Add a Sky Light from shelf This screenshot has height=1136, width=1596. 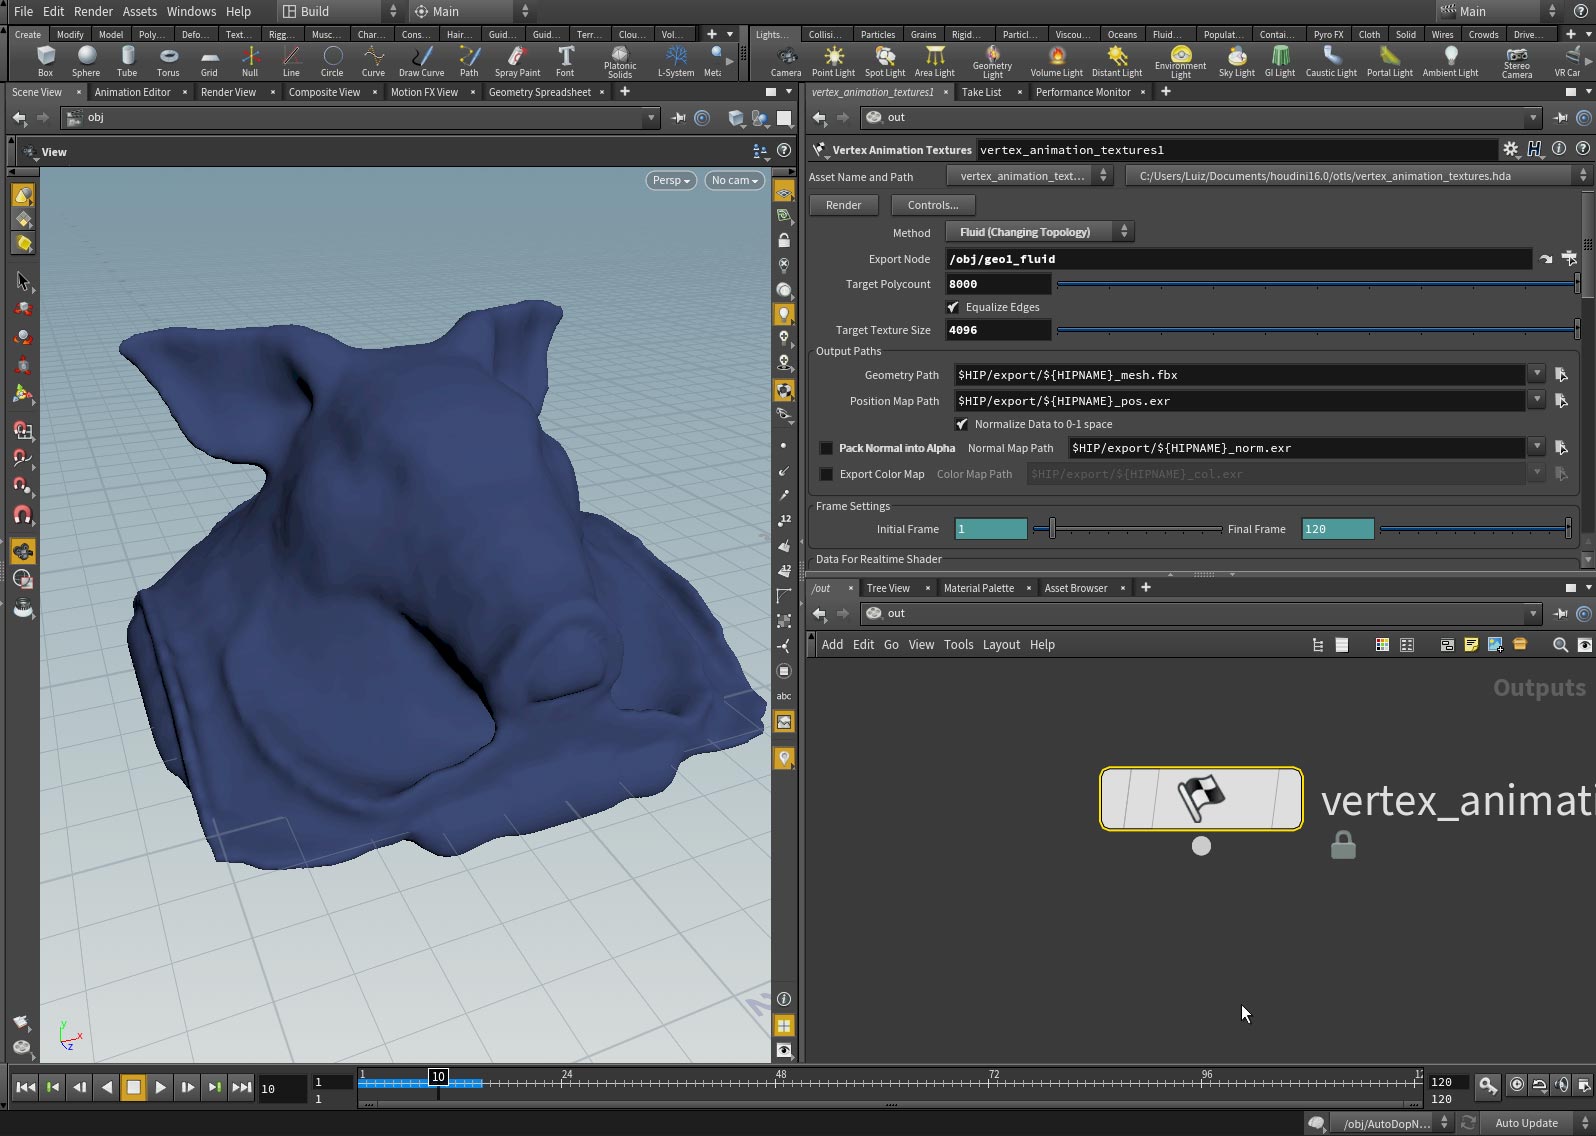[1236, 61]
